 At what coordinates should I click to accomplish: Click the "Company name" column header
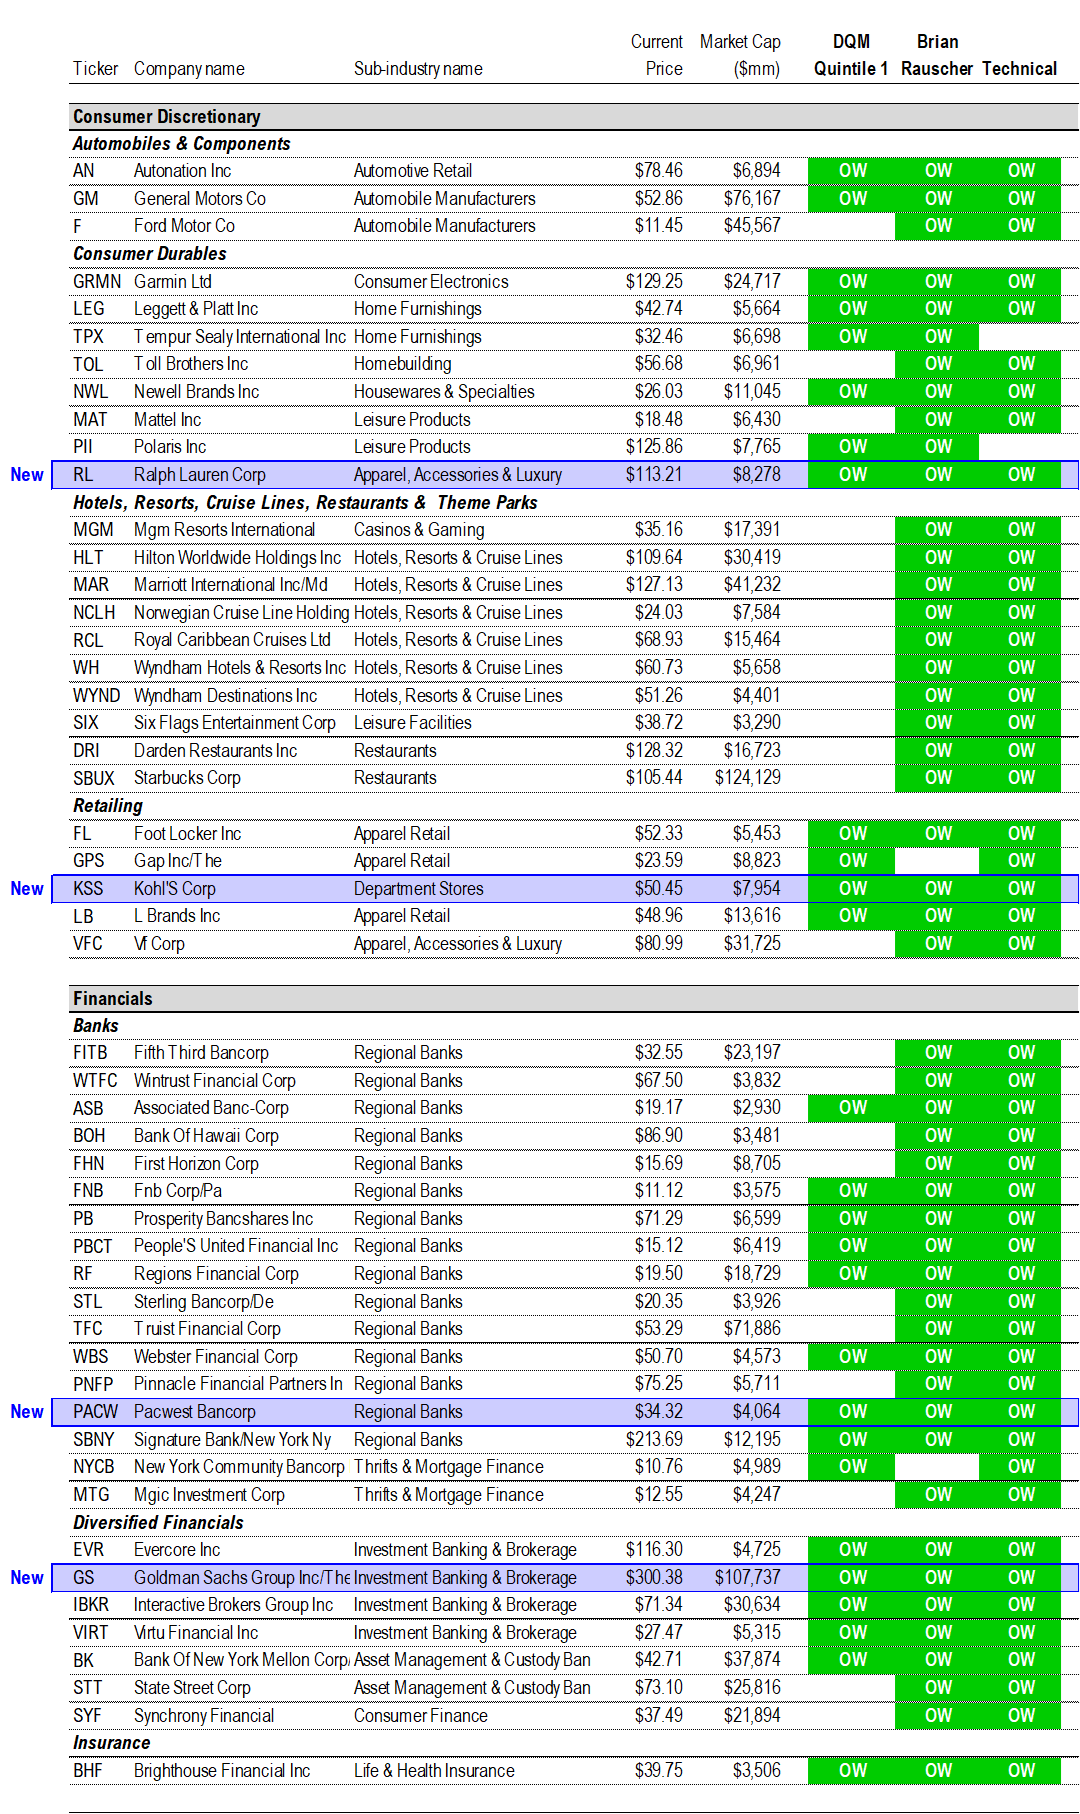(189, 69)
